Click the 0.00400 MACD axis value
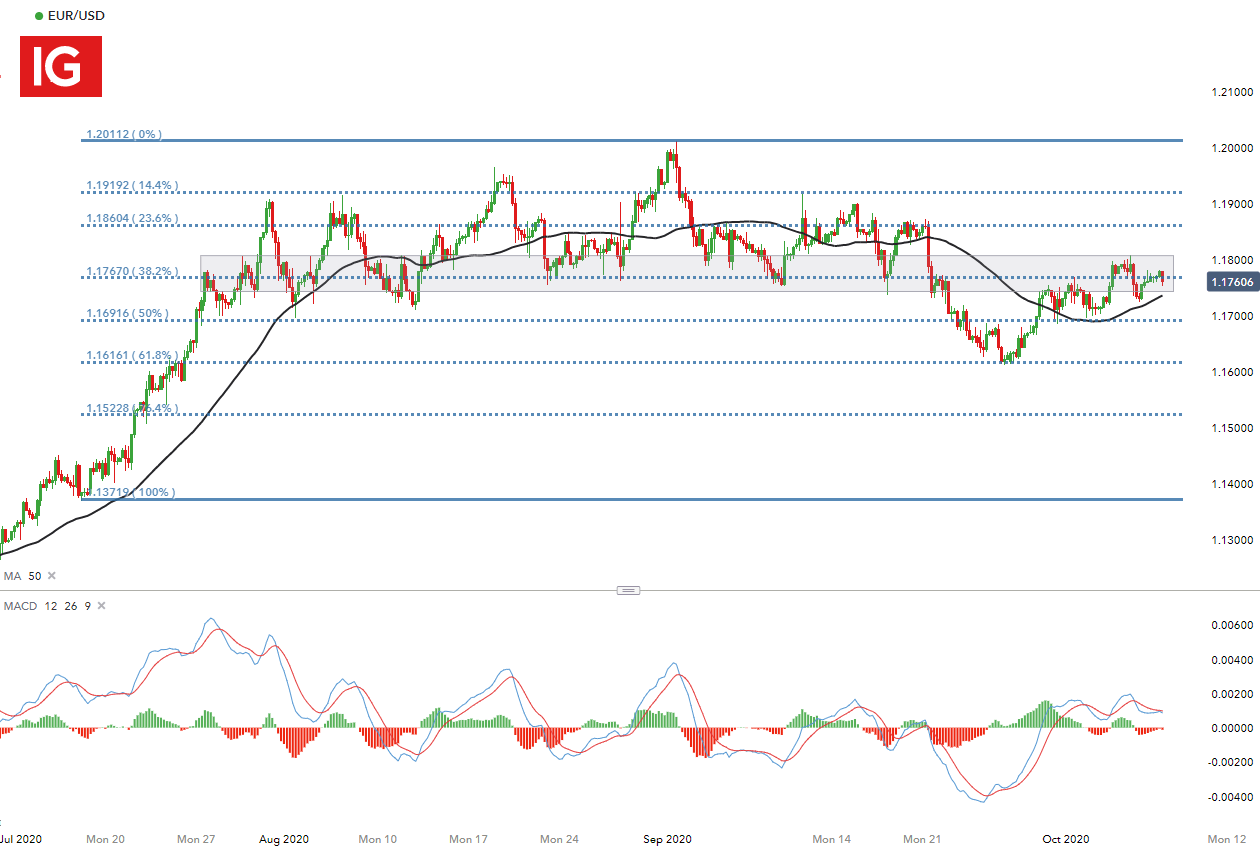Screen dimensions: 1260x846 (x=1232, y=660)
